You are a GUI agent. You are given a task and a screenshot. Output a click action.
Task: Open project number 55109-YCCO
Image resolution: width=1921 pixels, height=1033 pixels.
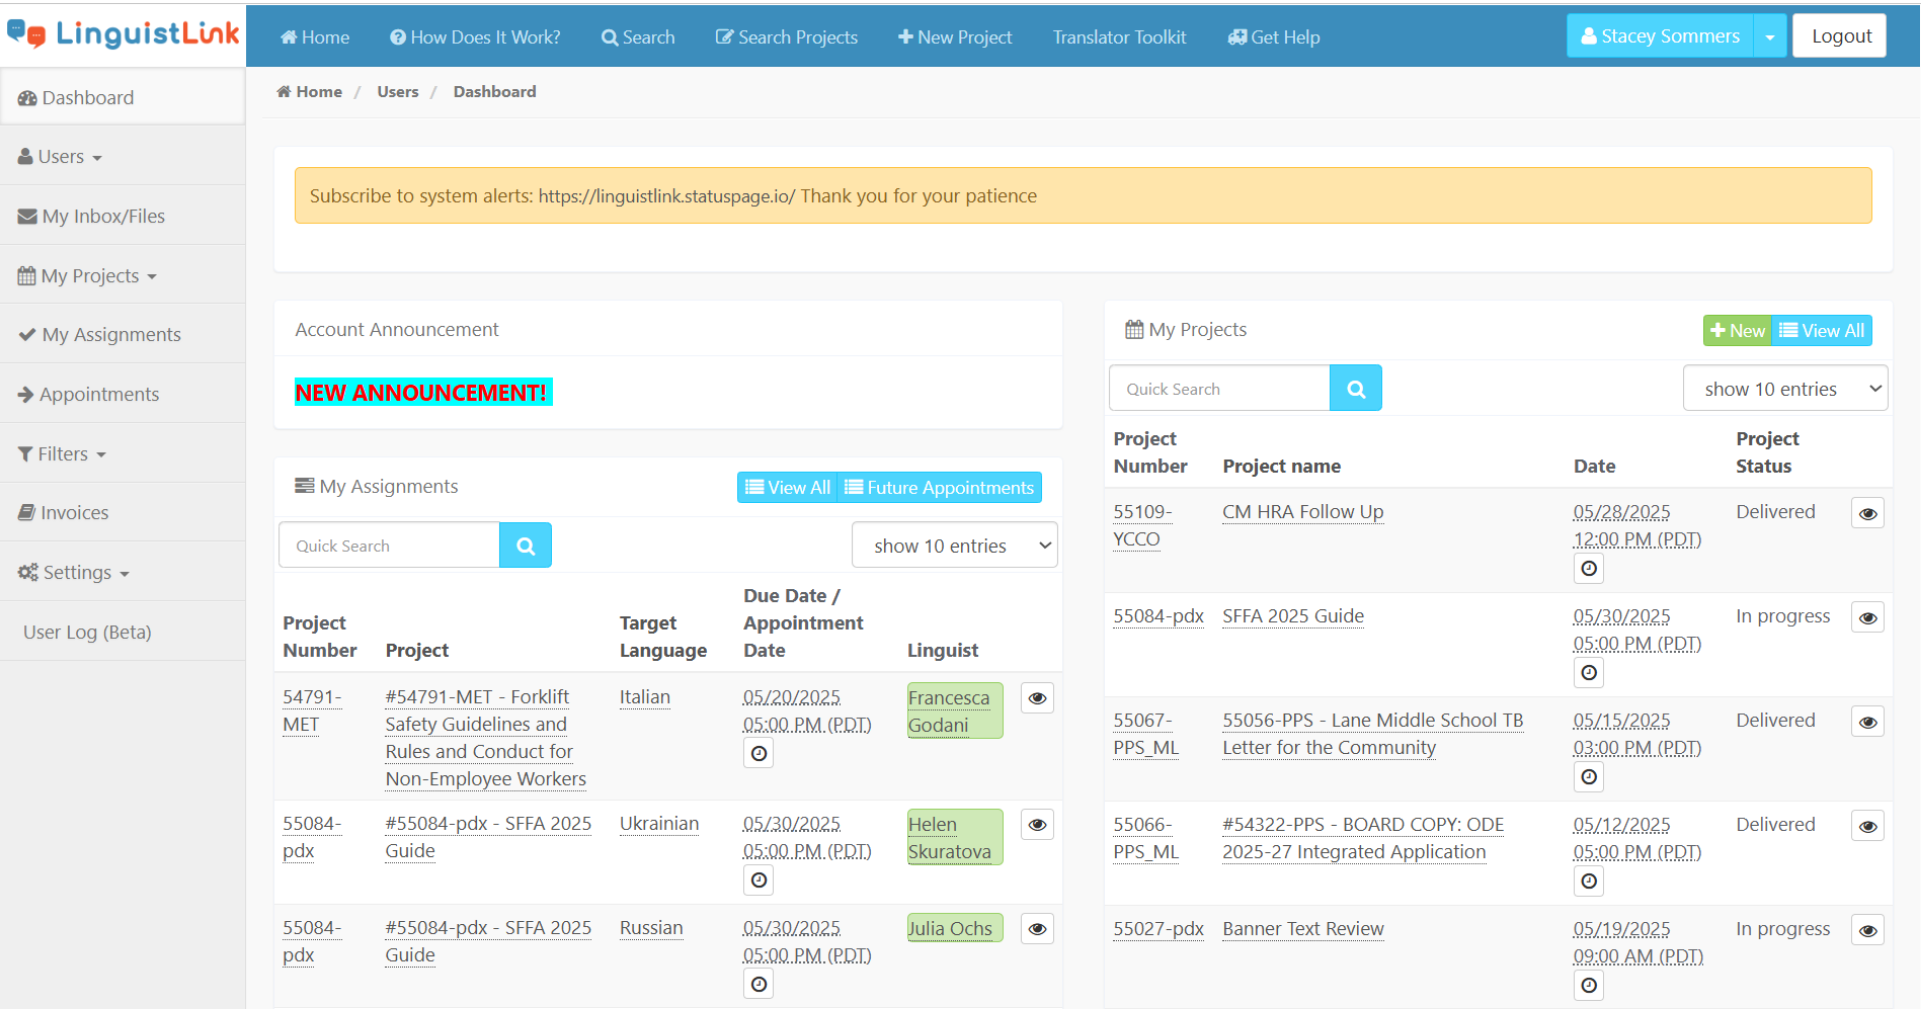coord(1142,525)
